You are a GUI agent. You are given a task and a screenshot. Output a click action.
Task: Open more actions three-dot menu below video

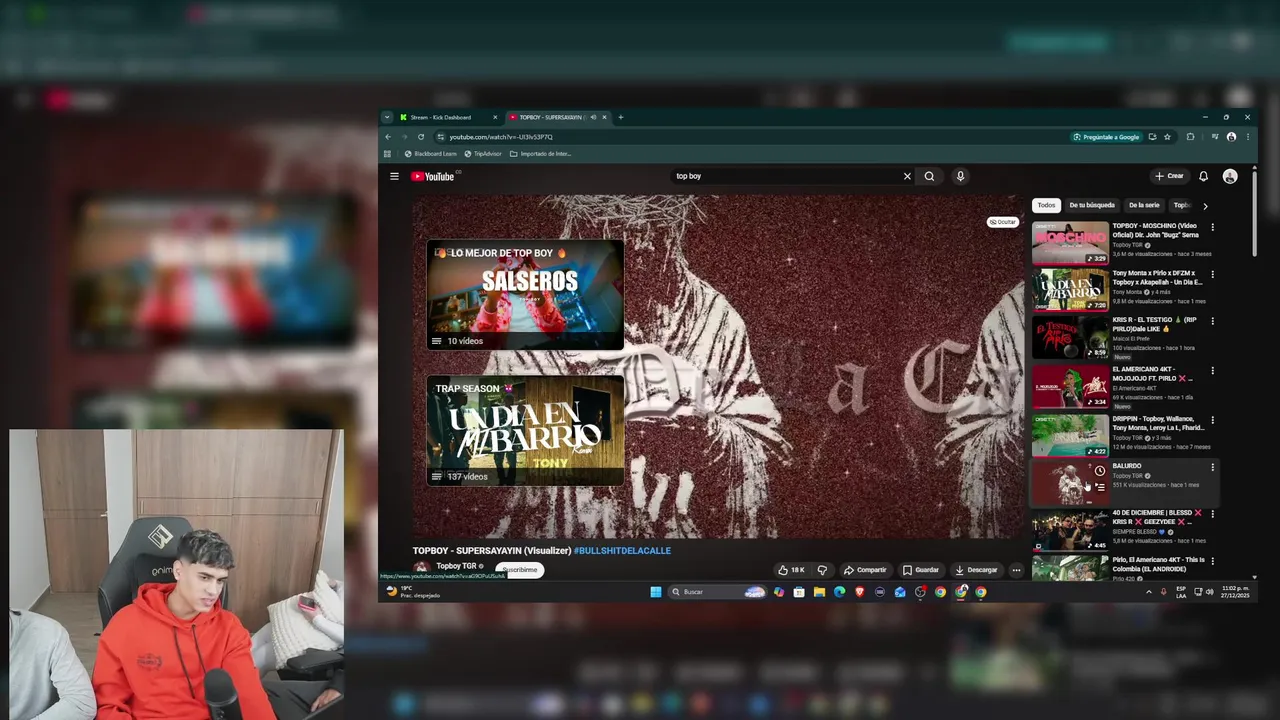tap(1016, 570)
